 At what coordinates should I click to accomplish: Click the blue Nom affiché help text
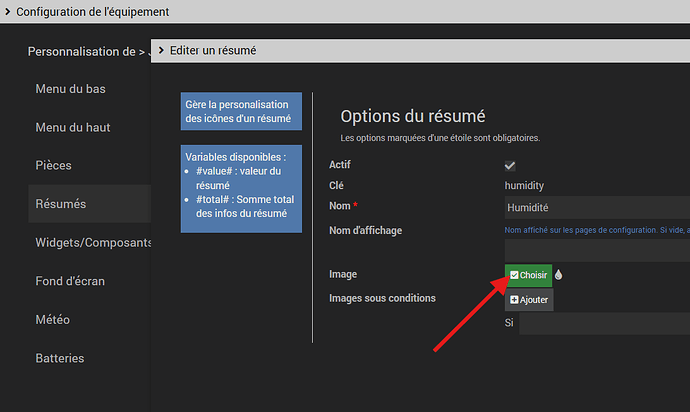597,230
